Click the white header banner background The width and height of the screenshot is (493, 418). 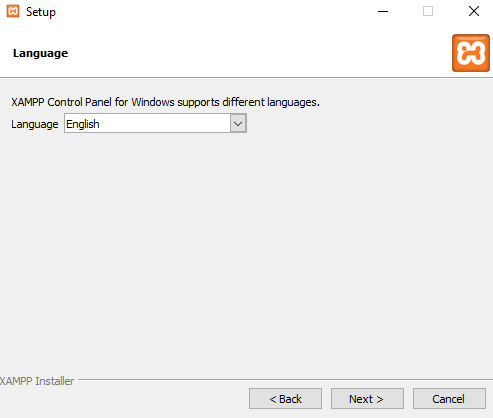[x=253, y=53]
